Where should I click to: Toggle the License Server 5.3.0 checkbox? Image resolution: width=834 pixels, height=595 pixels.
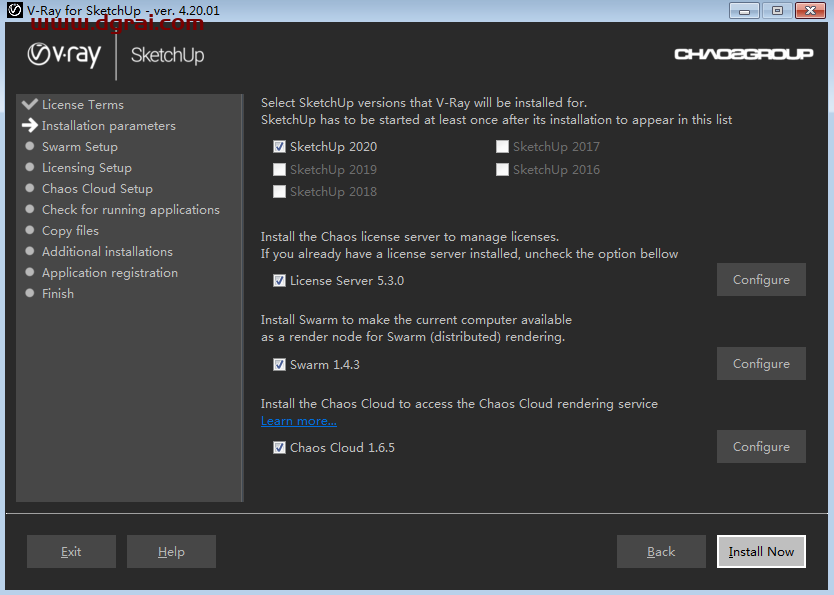coord(280,281)
